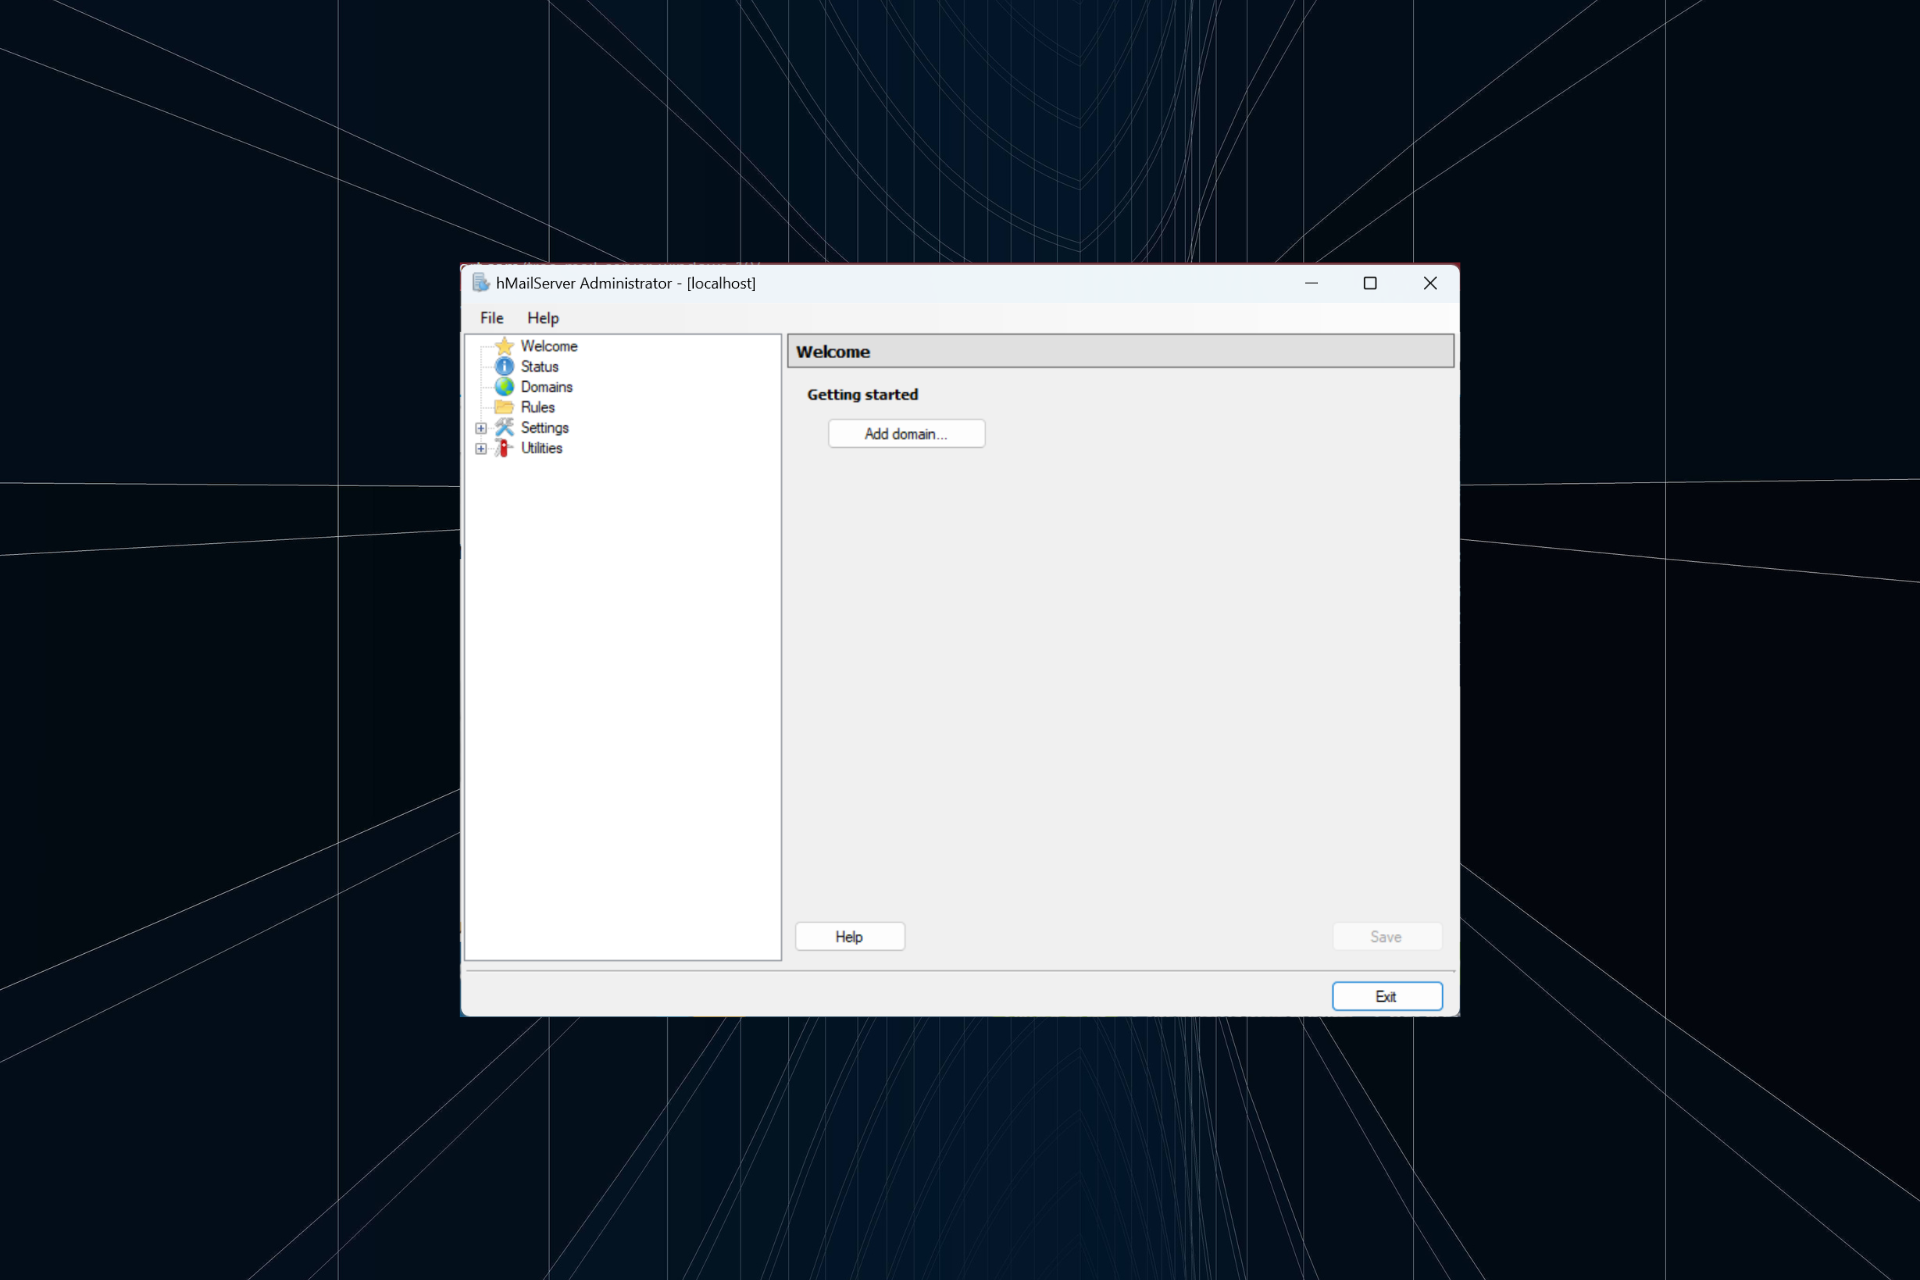The image size is (1920, 1280).
Task: Click the "Getting started" heading text
Action: click(862, 395)
